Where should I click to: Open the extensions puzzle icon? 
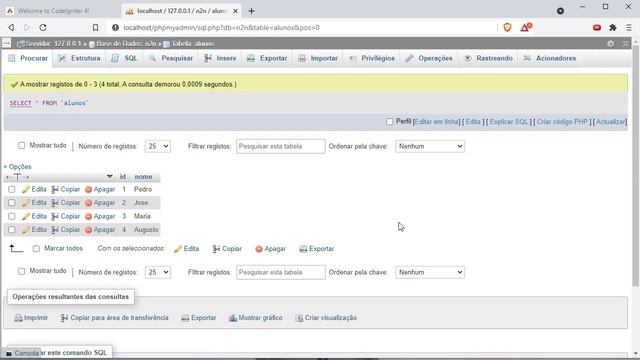click(x=613, y=27)
